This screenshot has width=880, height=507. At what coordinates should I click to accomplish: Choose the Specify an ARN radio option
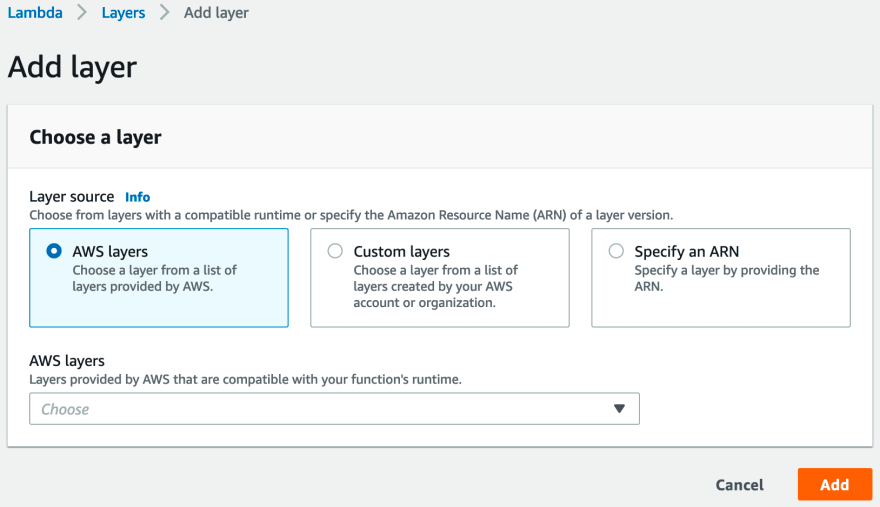616,251
